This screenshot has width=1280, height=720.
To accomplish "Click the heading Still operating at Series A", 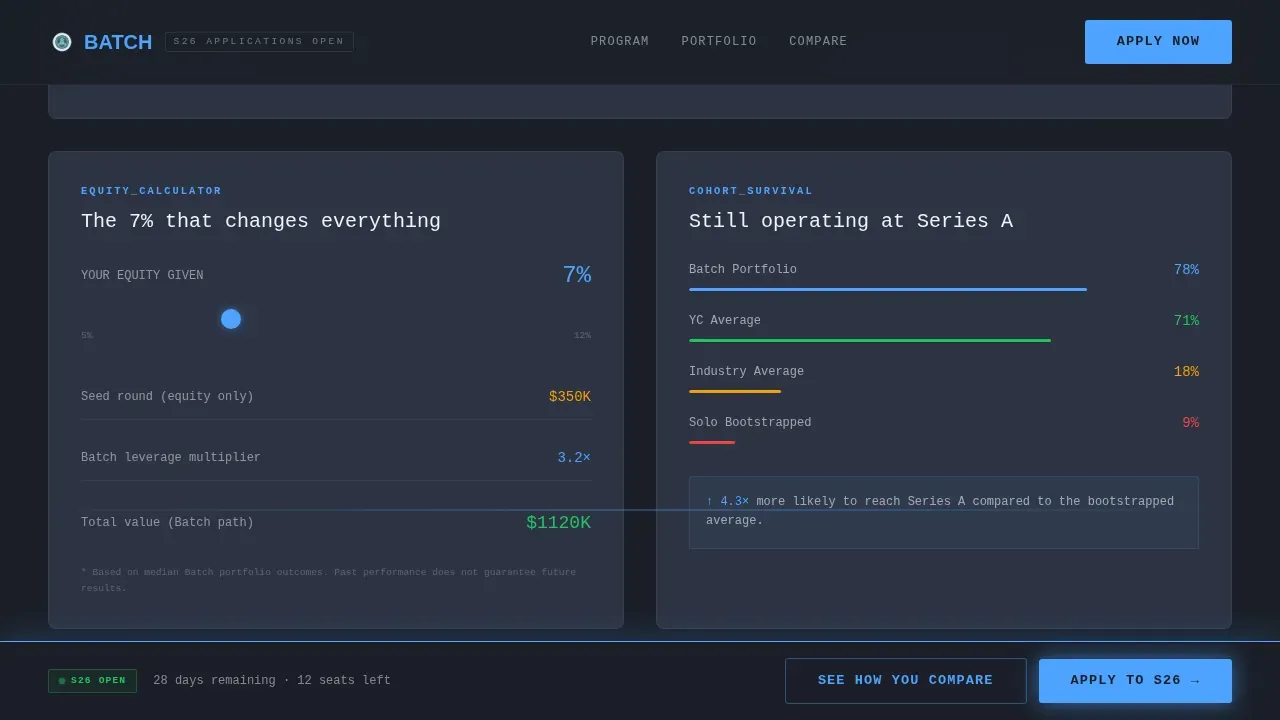I will pyautogui.click(x=851, y=221).
